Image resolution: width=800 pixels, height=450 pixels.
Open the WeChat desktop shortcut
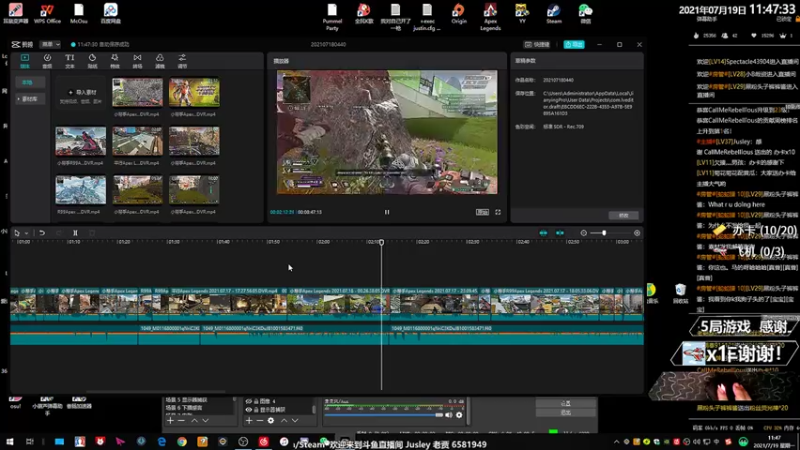point(585,14)
